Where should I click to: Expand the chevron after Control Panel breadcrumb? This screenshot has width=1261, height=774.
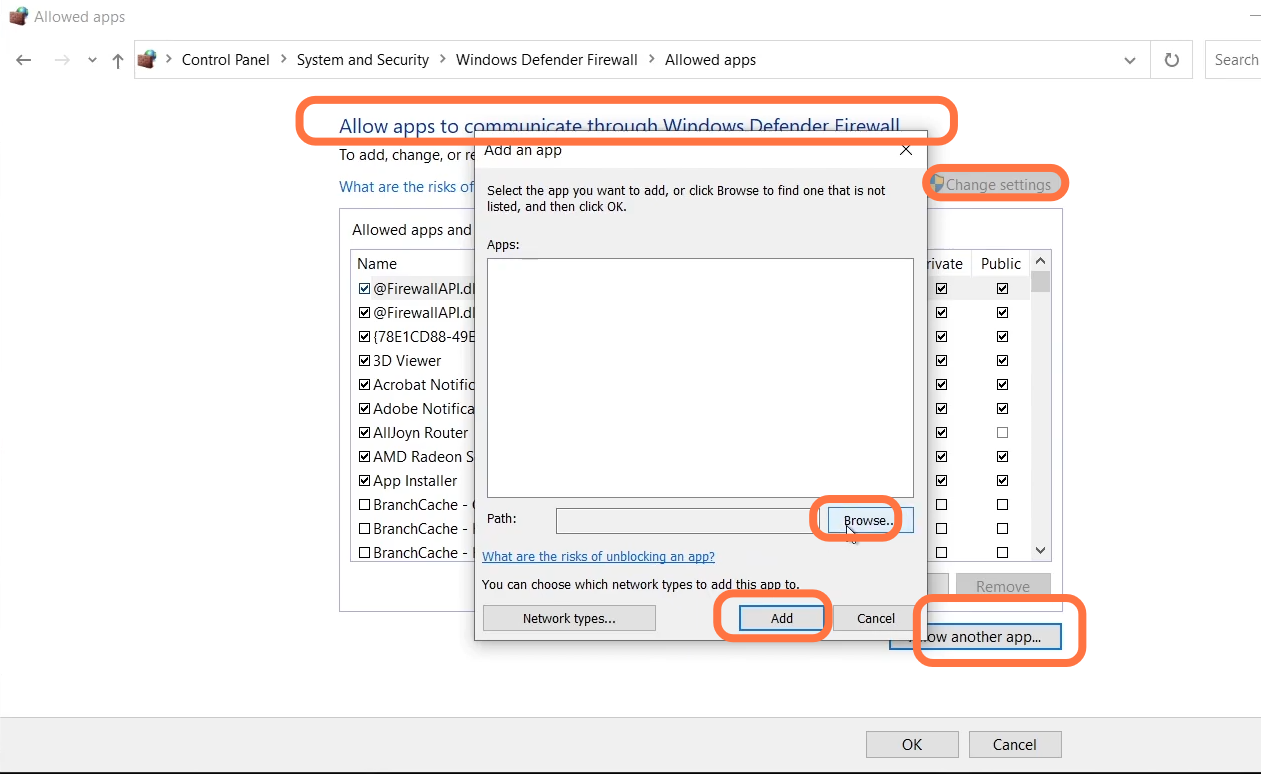click(x=284, y=60)
